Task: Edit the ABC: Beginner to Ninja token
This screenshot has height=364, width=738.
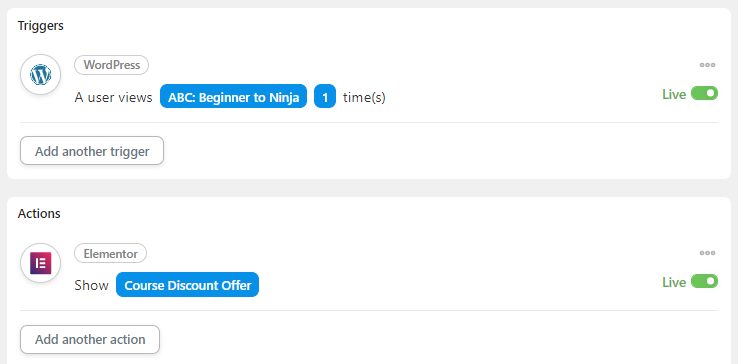Action: click(233, 97)
